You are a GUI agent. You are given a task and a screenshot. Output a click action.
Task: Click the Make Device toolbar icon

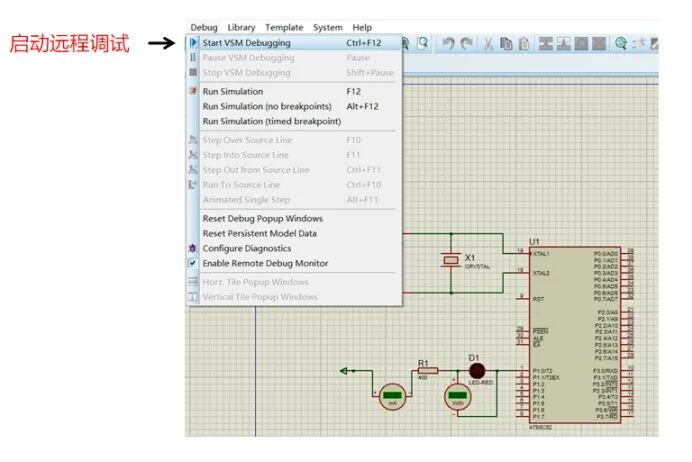pos(639,43)
